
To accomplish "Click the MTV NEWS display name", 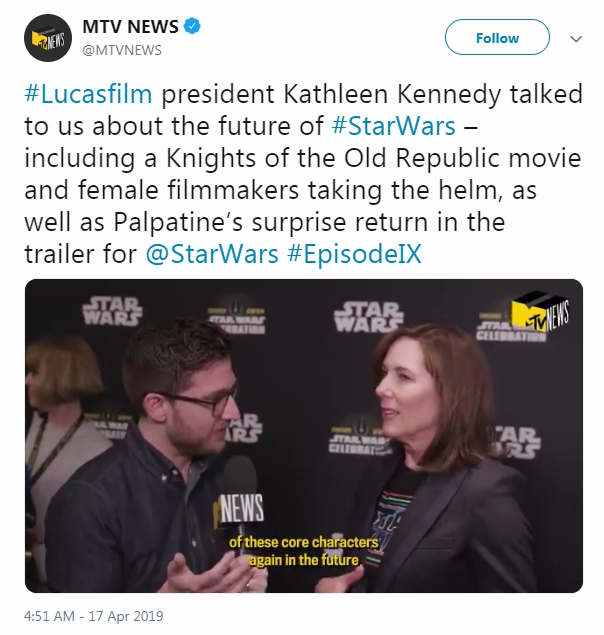I will [130, 27].
